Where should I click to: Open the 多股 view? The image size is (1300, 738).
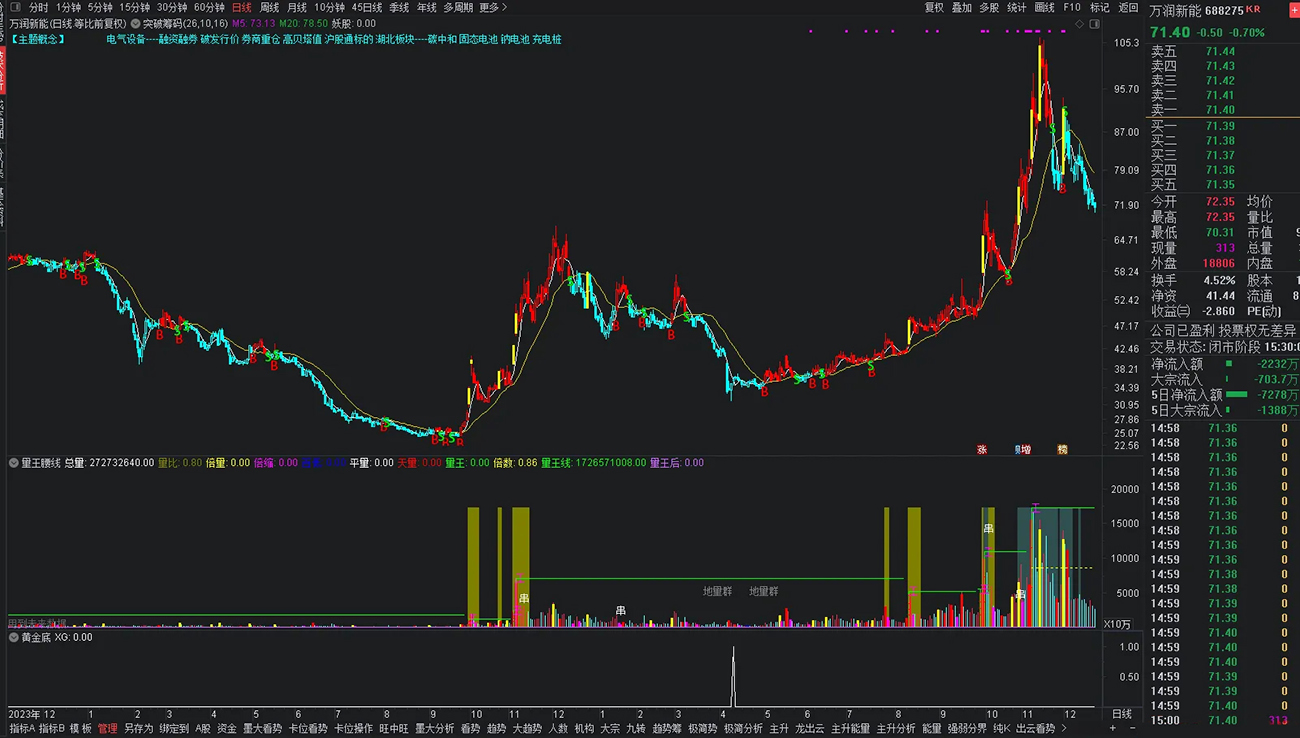989,7
